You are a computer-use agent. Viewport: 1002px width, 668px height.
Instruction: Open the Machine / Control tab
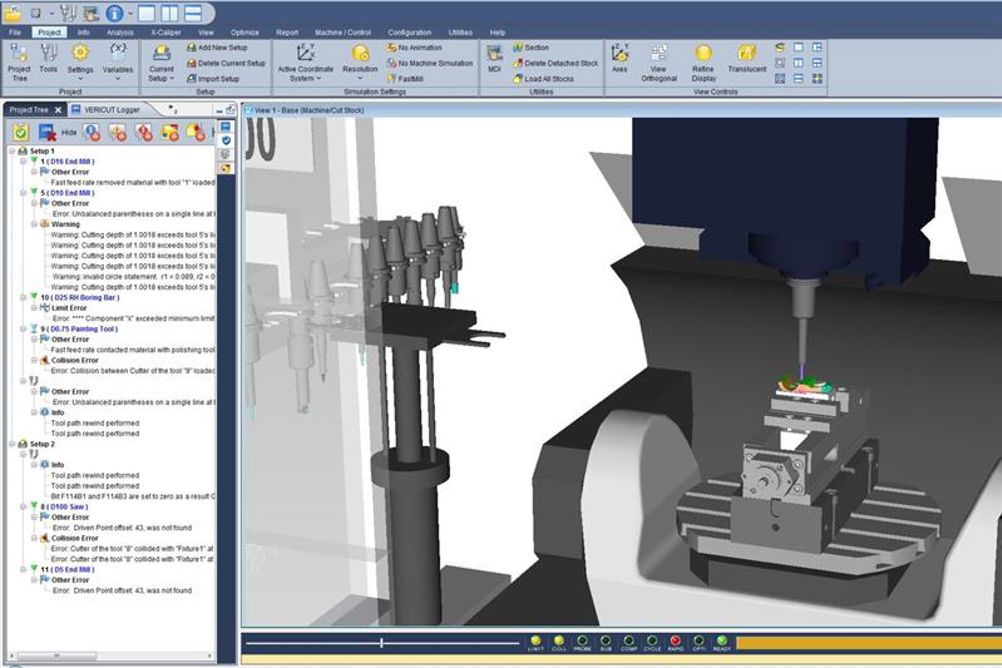coord(343,32)
